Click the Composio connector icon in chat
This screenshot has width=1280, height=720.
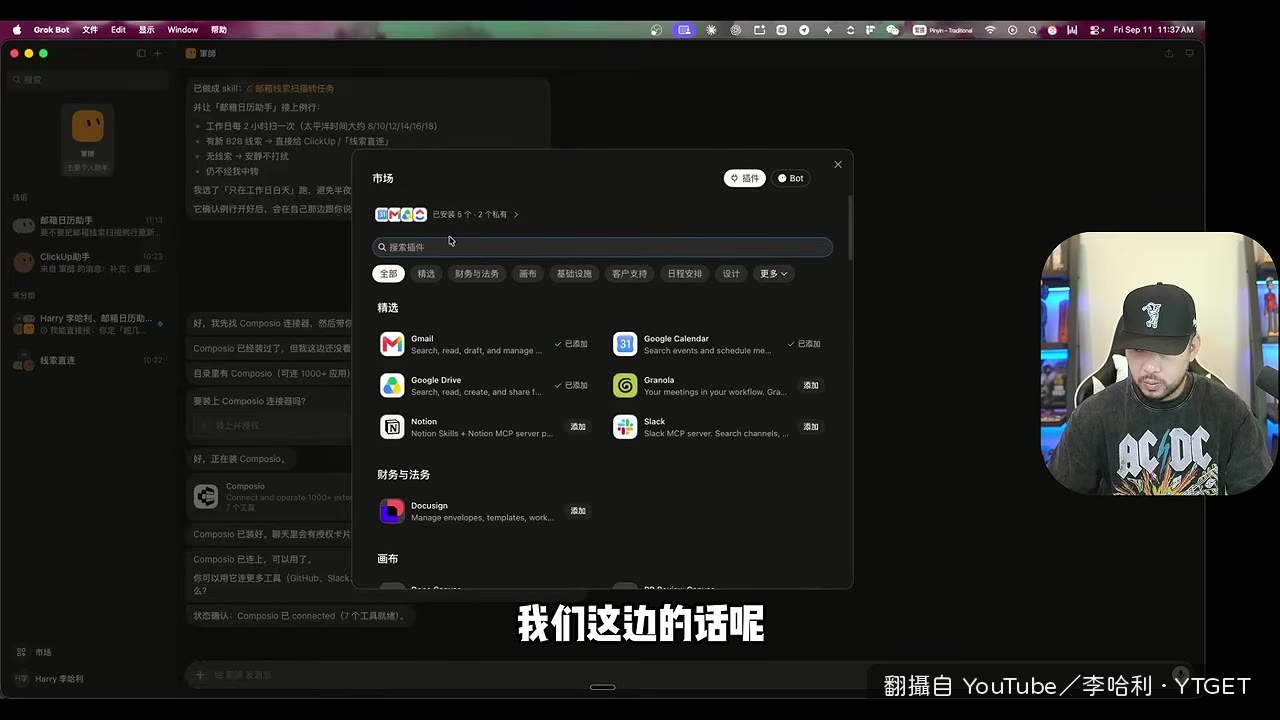click(x=206, y=496)
